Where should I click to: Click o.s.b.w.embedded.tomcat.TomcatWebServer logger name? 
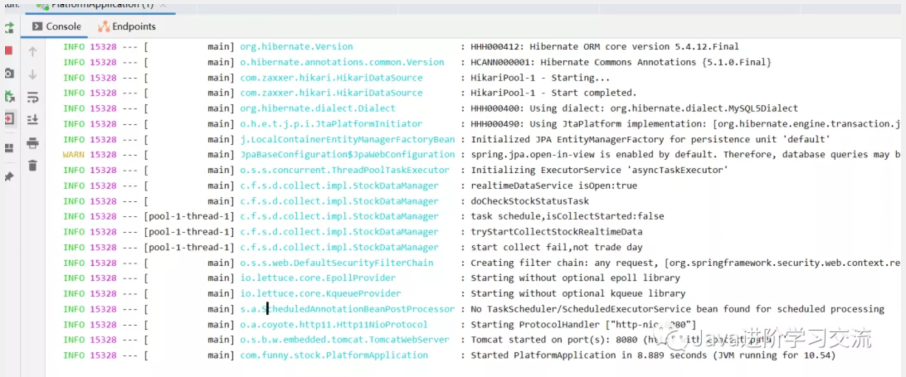click(344, 340)
